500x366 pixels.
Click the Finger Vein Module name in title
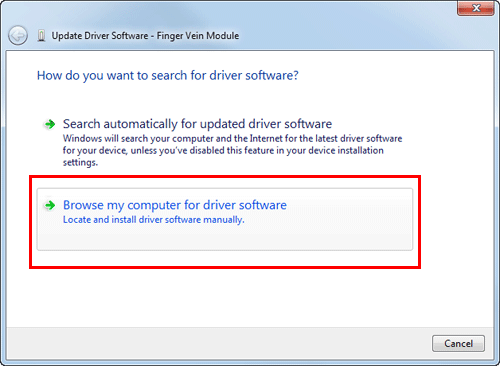[x=198, y=36]
